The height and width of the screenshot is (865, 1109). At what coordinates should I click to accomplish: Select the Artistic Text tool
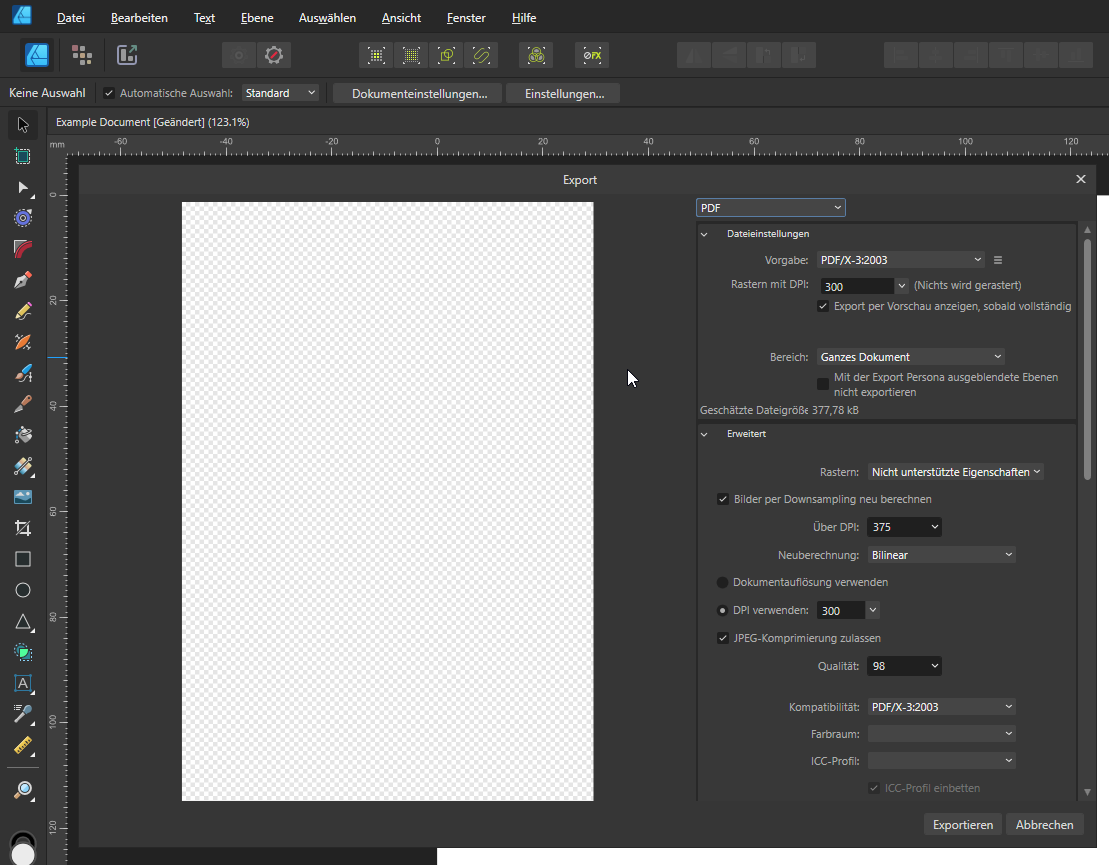point(23,683)
